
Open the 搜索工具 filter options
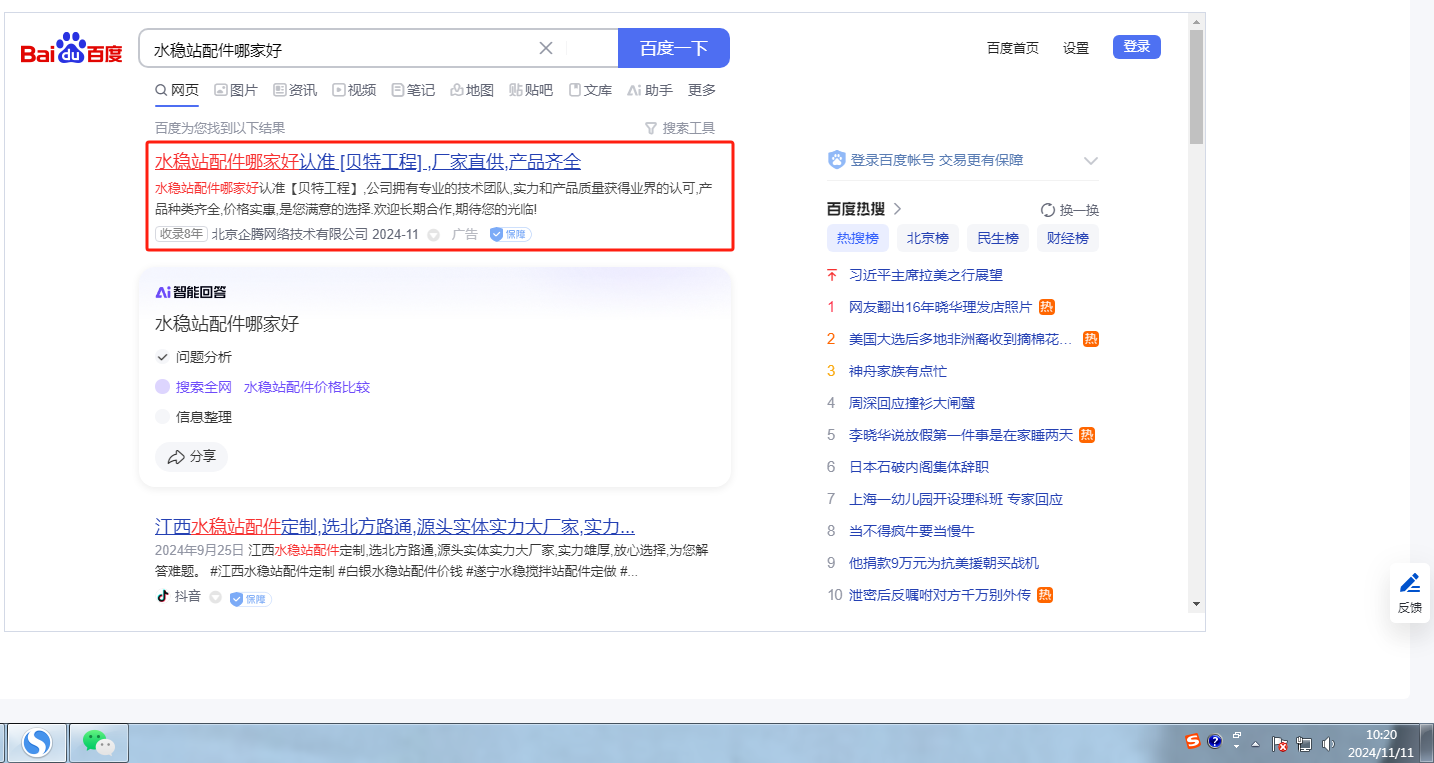tap(680, 128)
